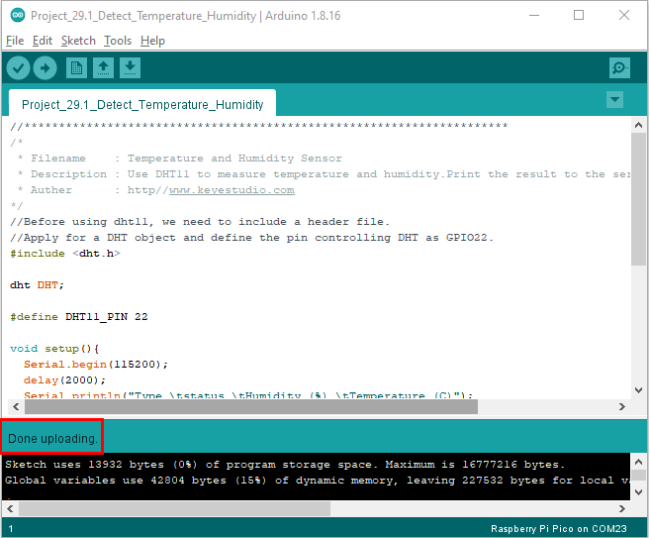Maximize the Arduino window
This screenshot has height=538, width=650.
(x=579, y=15)
